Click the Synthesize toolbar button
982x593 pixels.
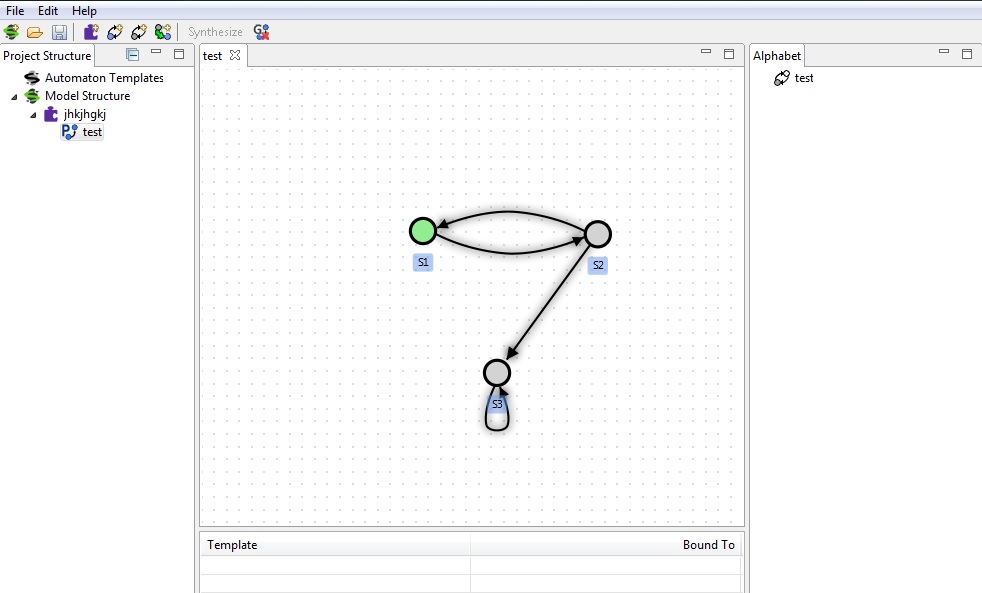pos(215,32)
